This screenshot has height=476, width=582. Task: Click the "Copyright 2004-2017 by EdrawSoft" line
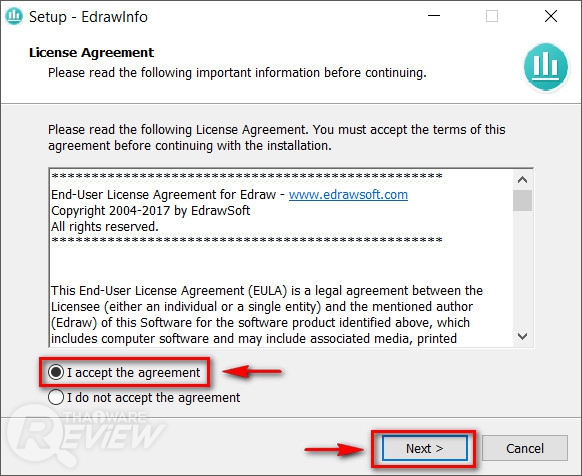[x=150, y=211]
